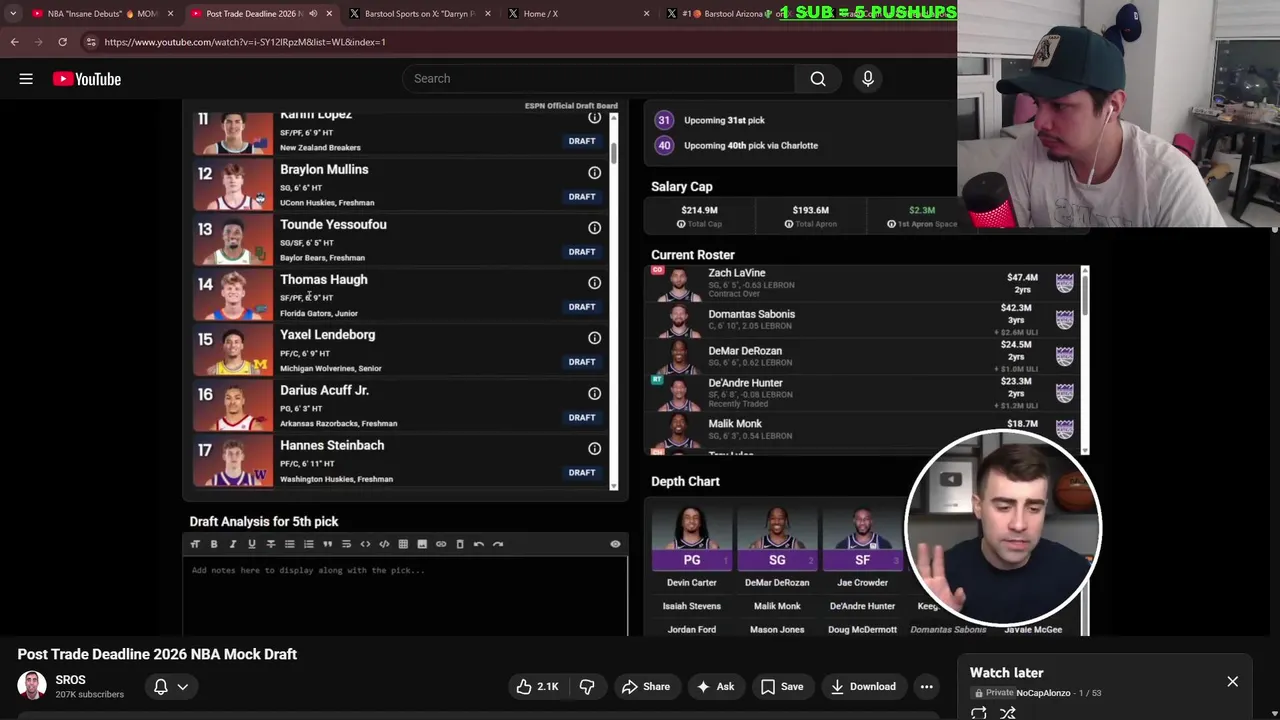Screen dimensions: 1280x720
Task: Toggle playlist loop in Watch later panel
Action: coord(979,713)
